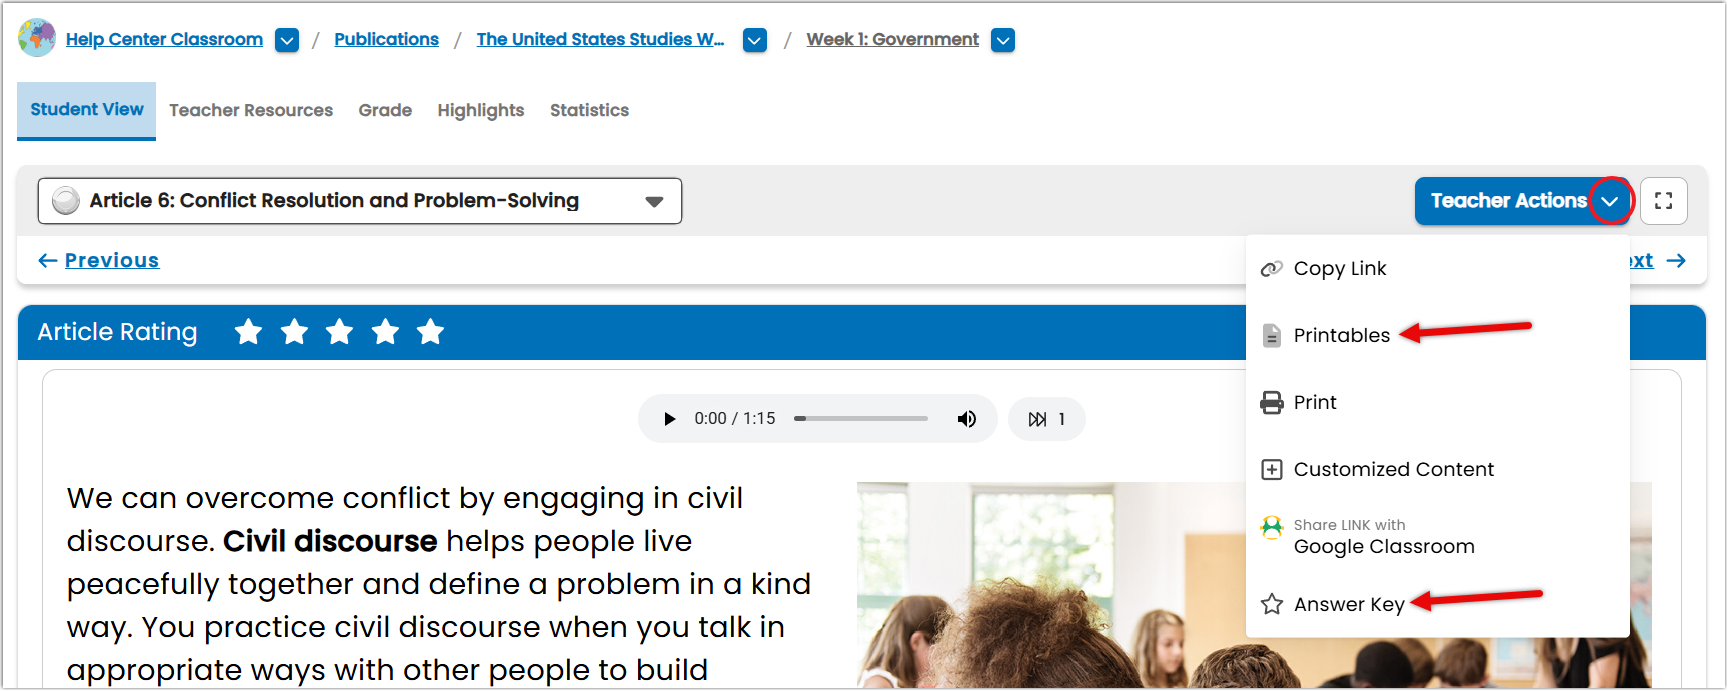This screenshot has height=691, width=1728.
Task: Mute the audio with speaker icon
Action: [x=966, y=419]
